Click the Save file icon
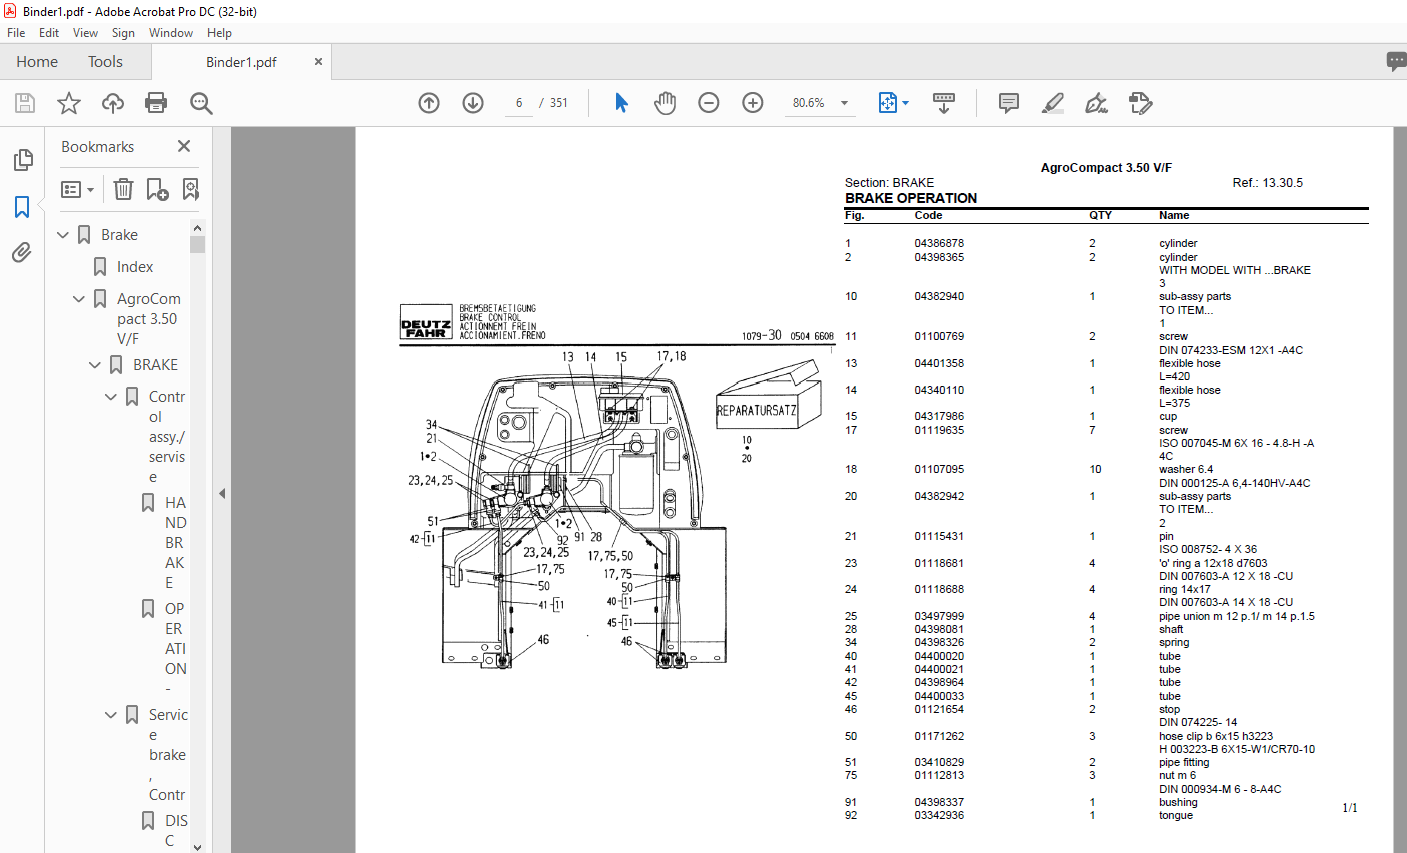The width and height of the screenshot is (1407, 853). click(x=25, y=103)
